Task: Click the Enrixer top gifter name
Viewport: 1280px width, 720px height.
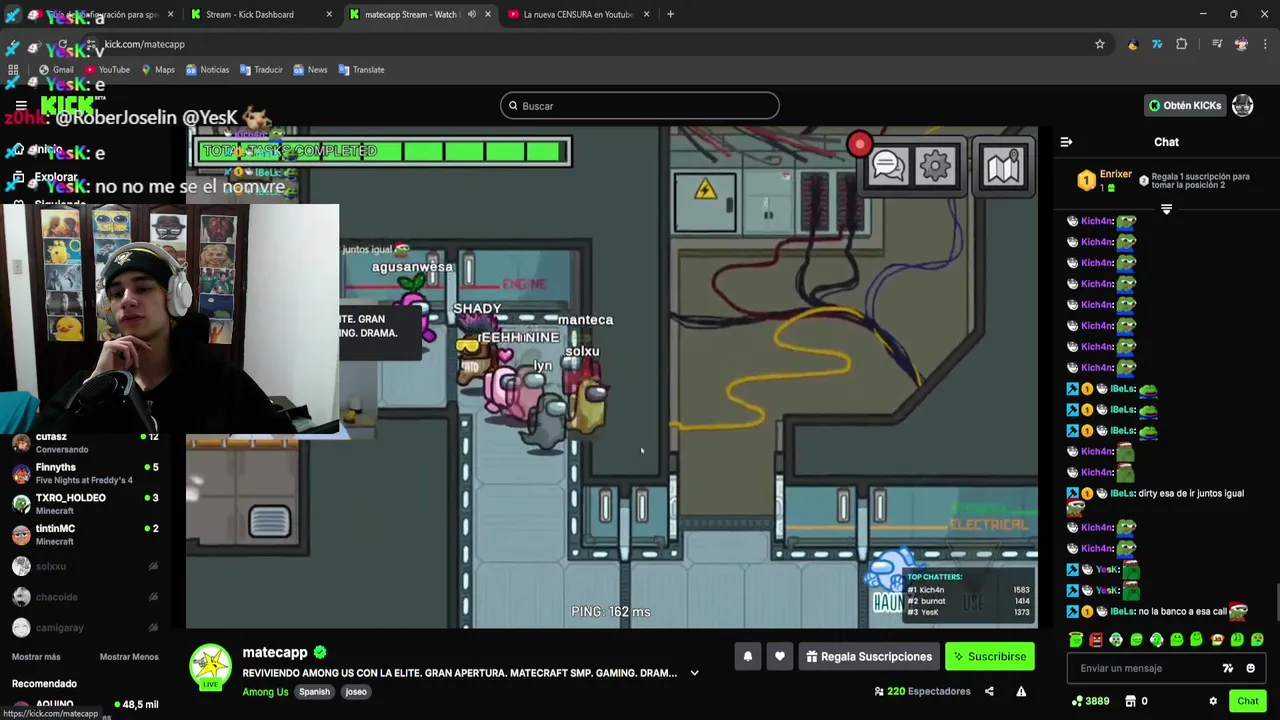Action: (1116, 174)
